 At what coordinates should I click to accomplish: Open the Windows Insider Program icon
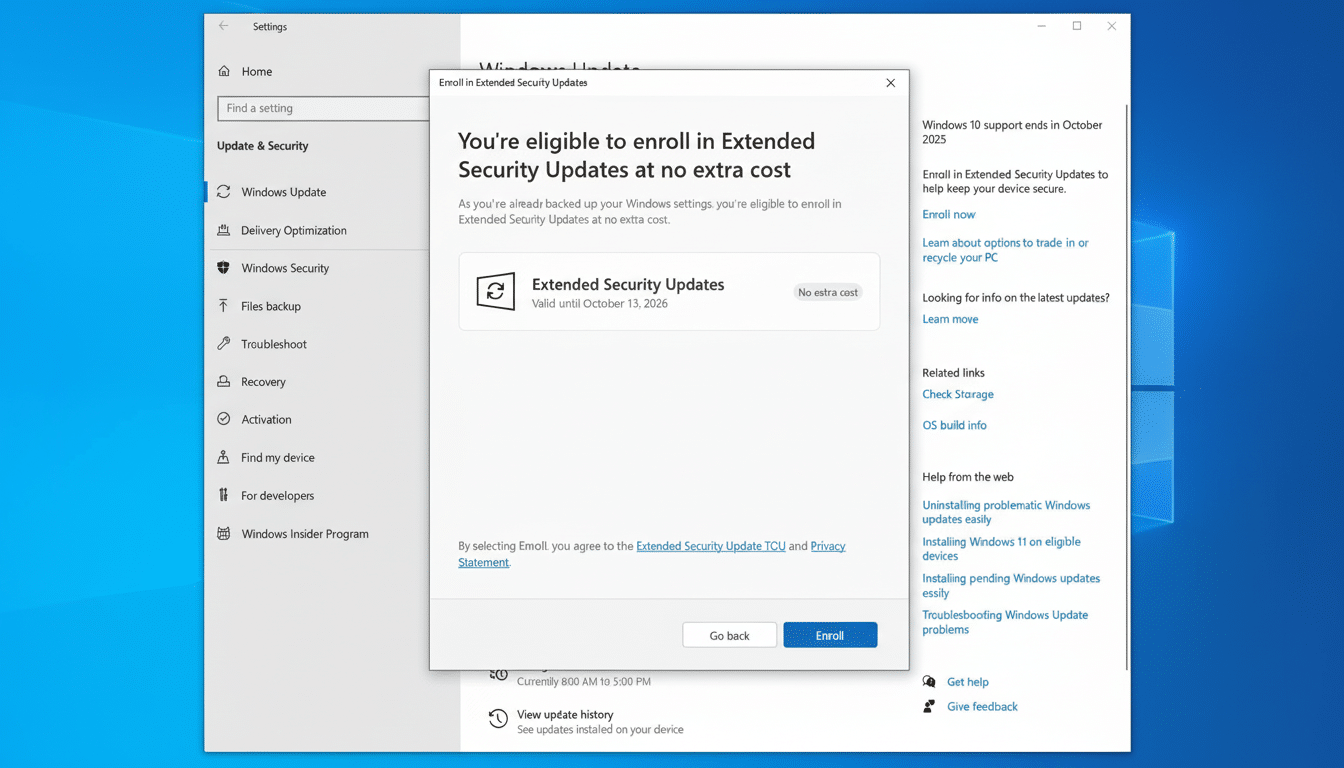tap(222, 533)
